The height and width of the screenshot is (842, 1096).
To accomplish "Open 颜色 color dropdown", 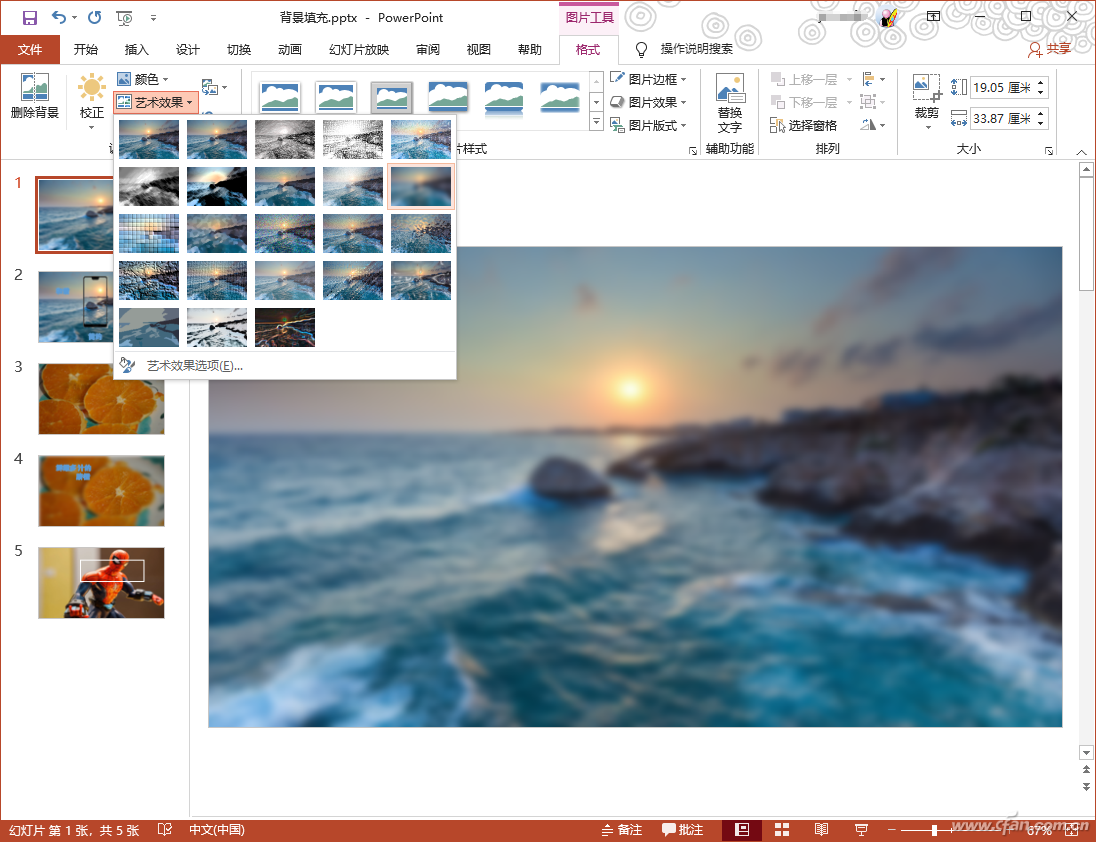I will (143, 79).
